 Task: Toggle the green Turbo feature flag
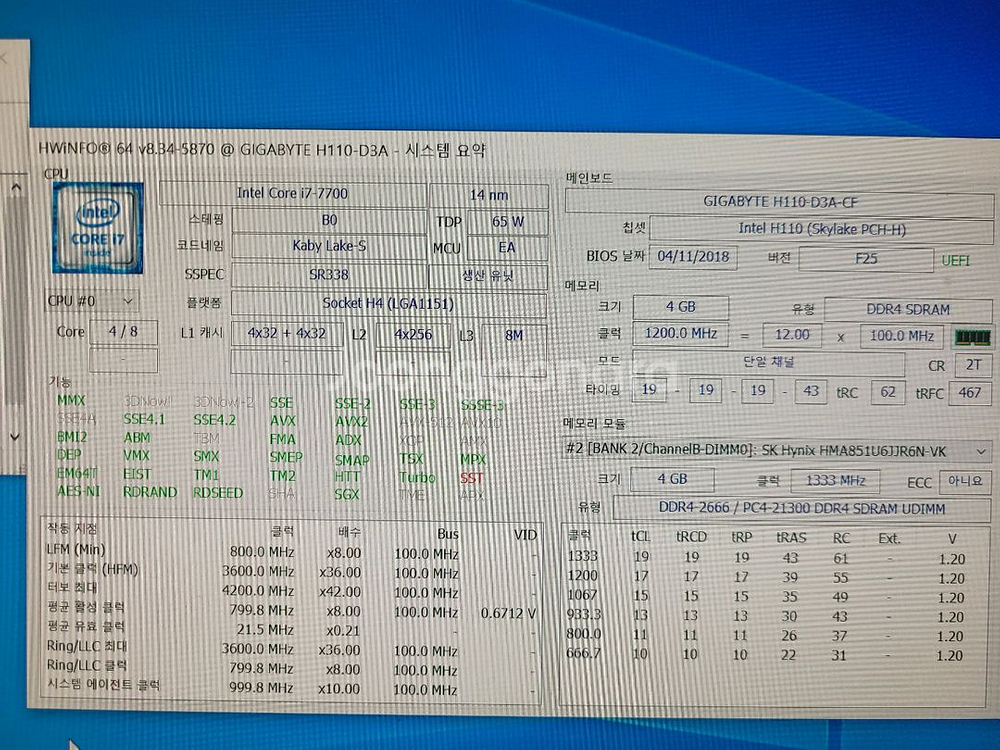click(x=415, y=476)
